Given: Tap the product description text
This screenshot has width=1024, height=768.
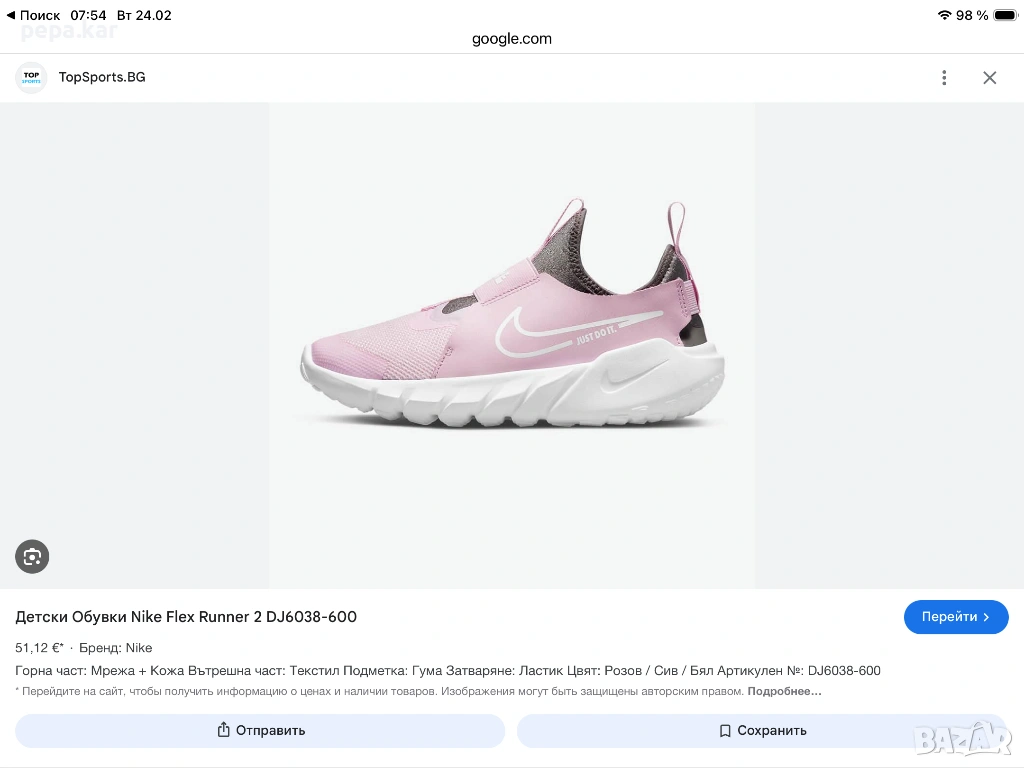Looking at the screenshot, I should point(448,671).
